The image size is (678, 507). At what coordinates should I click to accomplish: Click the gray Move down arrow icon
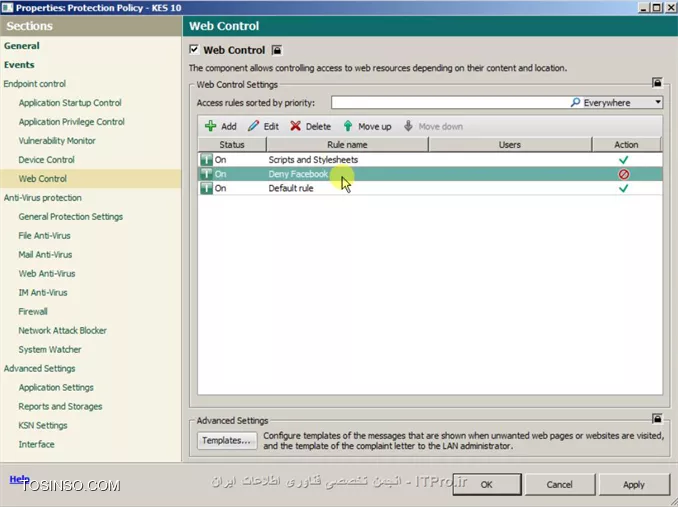pyautogui.click(x=408, y=126)
